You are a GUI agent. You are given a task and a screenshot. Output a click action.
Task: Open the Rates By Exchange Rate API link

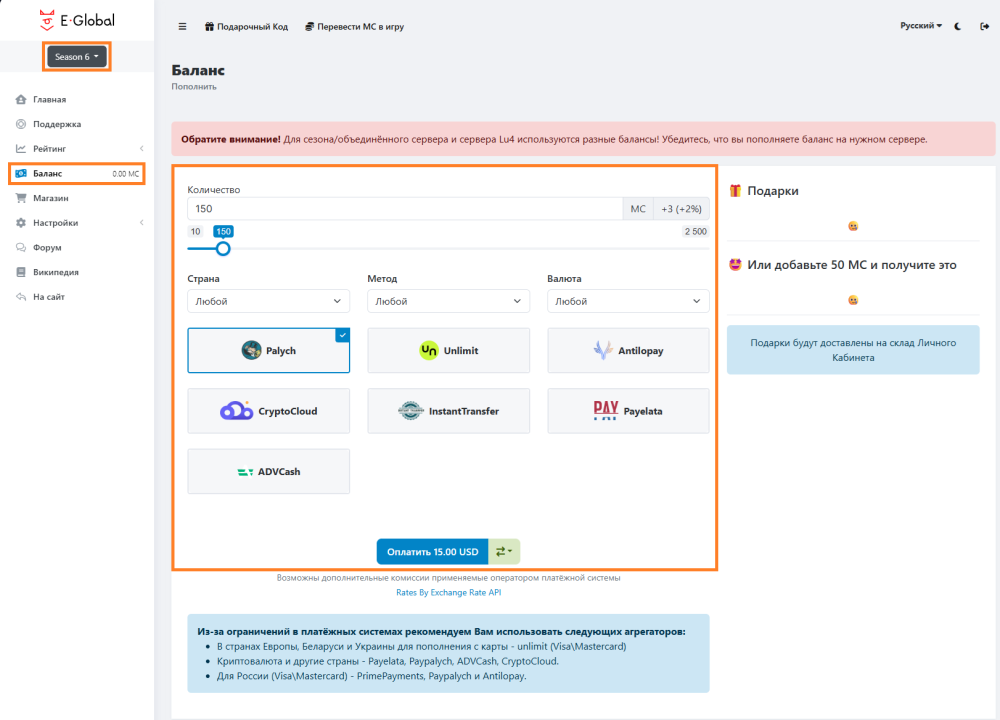(x=448, y=593)
